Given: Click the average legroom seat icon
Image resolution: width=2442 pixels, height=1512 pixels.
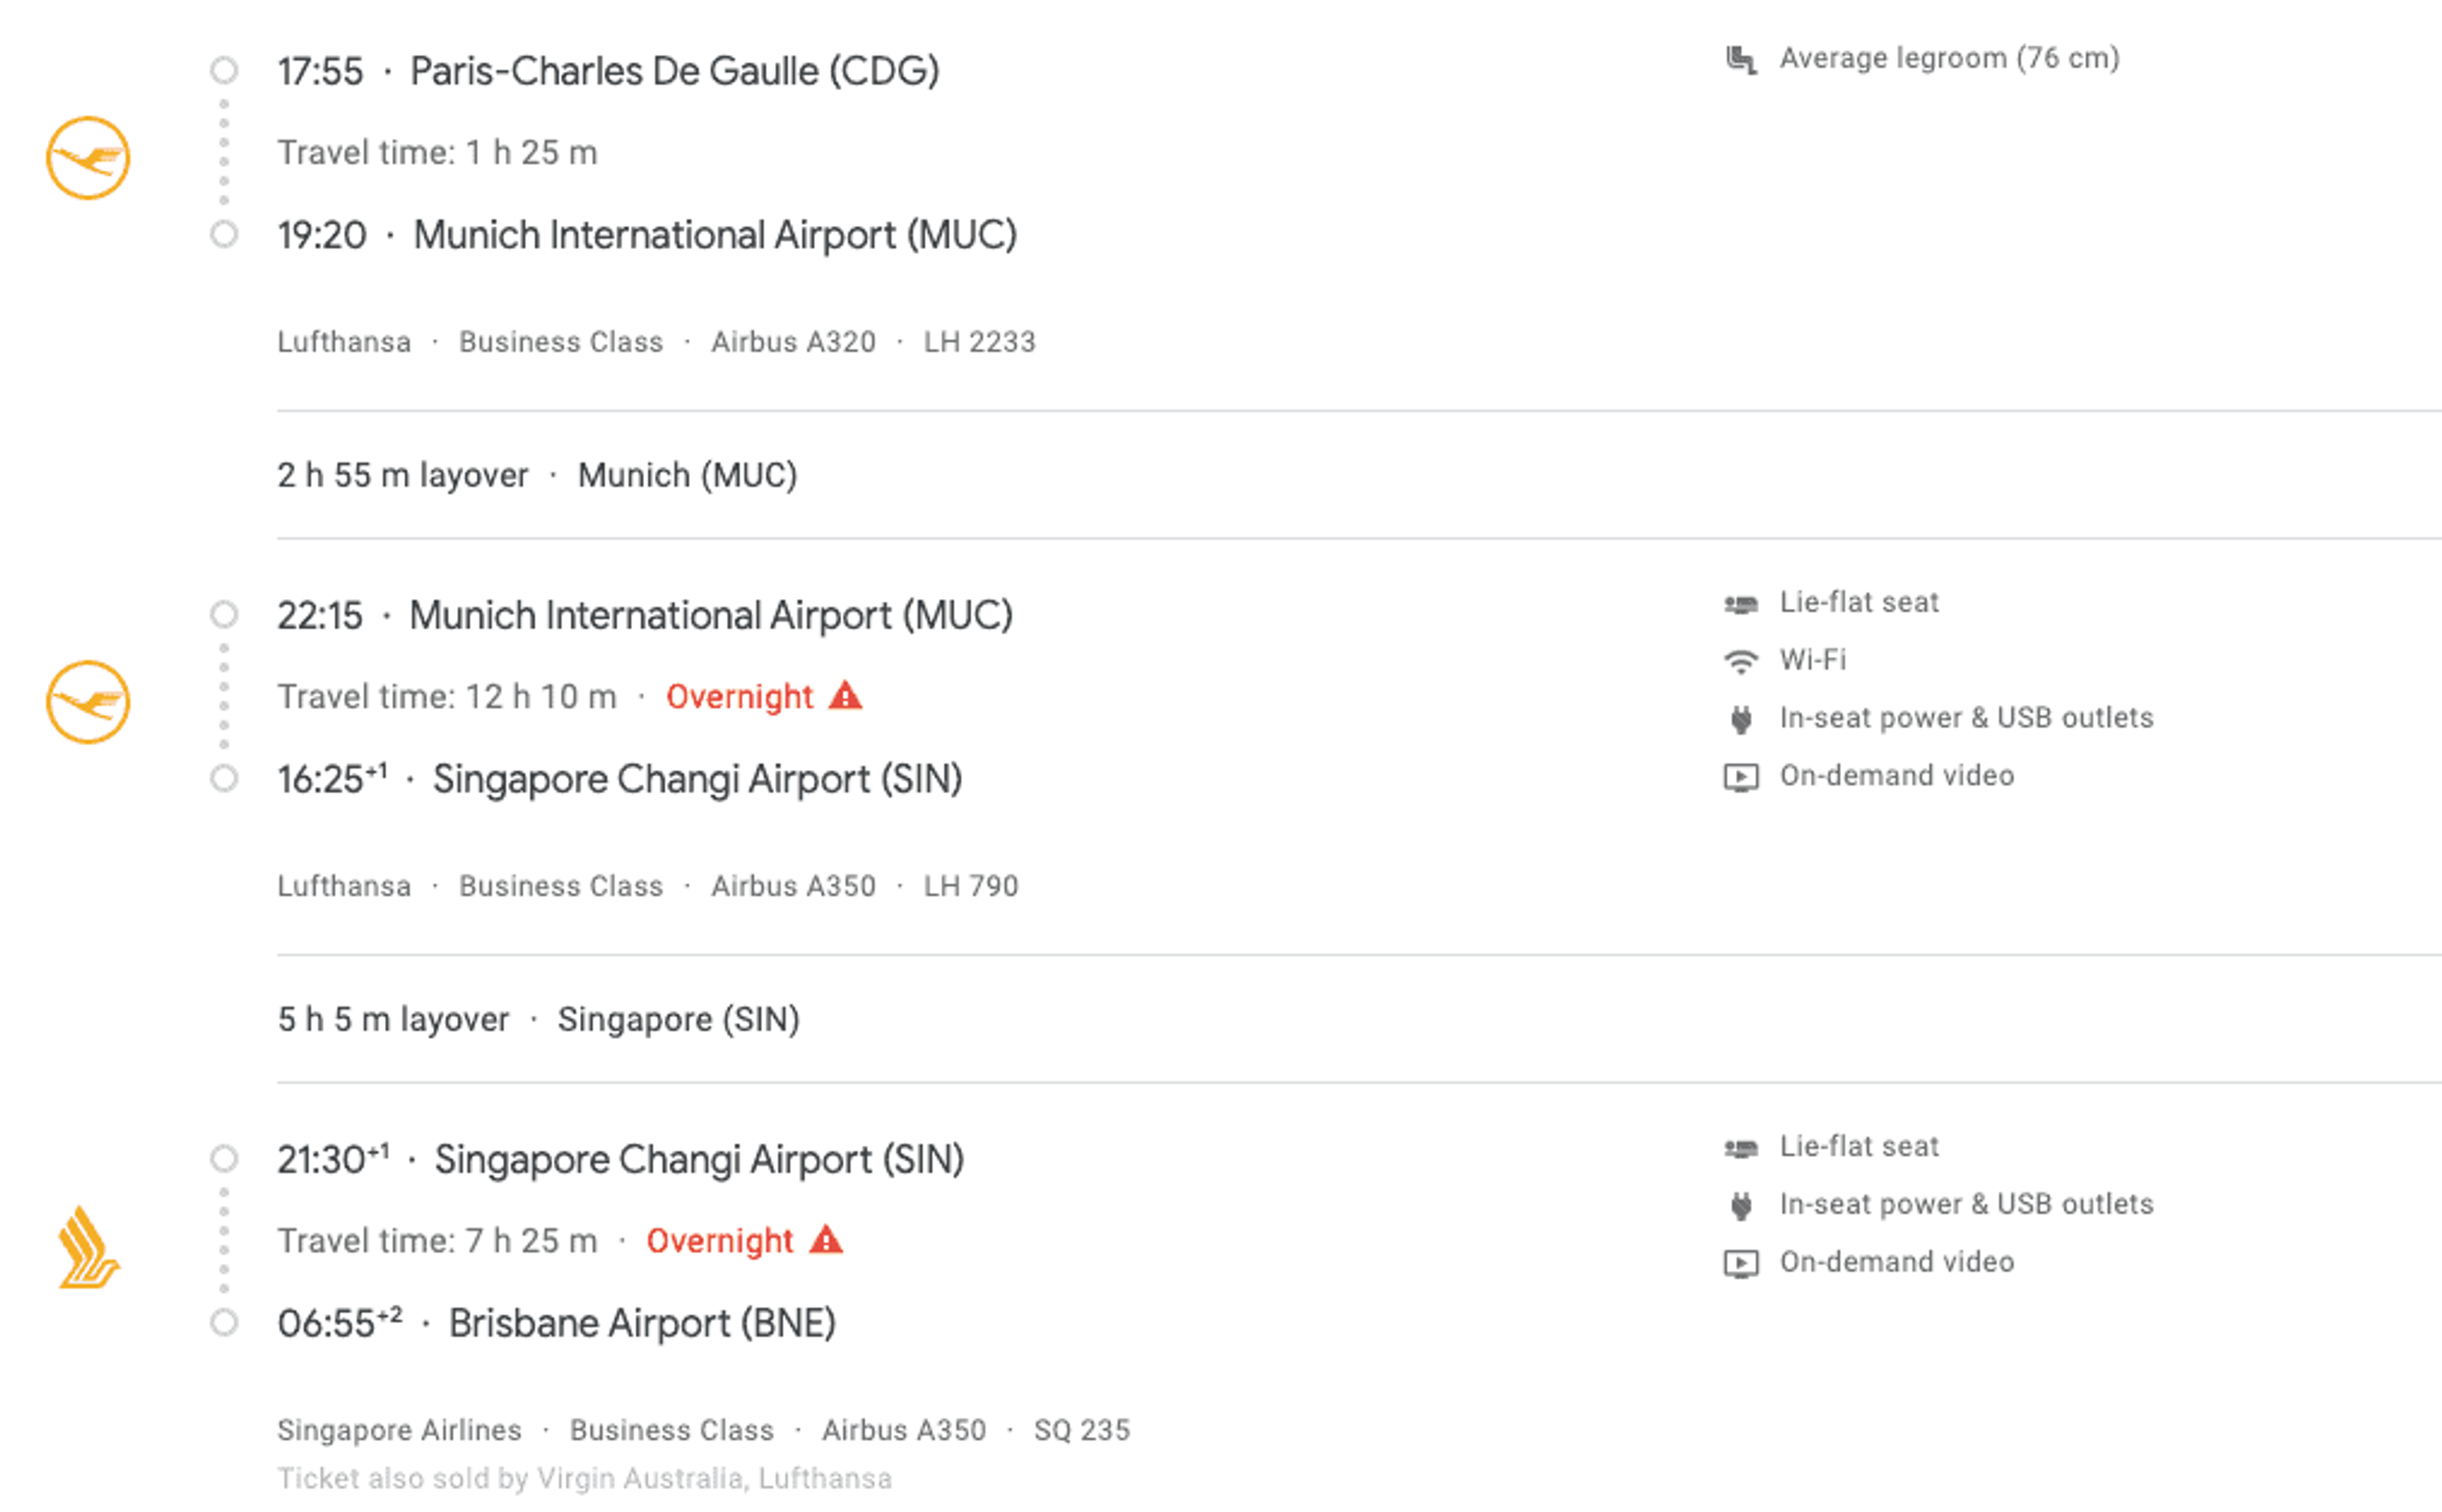Looking at the screenshot, I should [1741, 59].
